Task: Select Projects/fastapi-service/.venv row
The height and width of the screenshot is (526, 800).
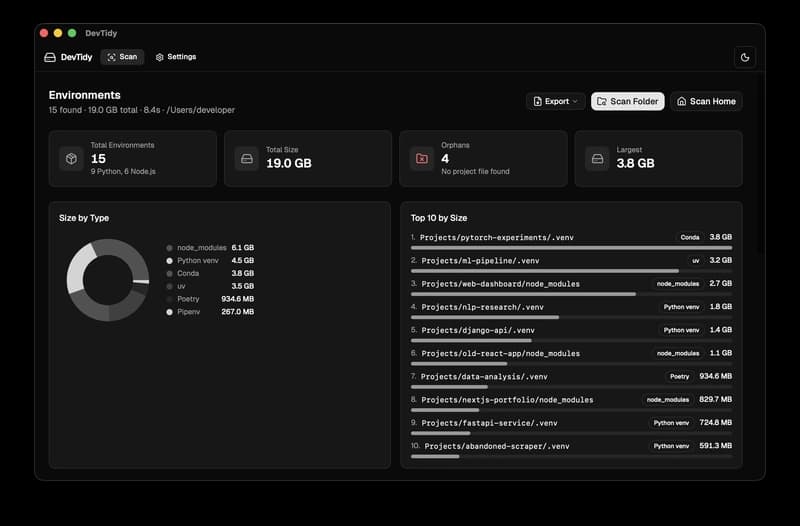Action: point(571,427)
